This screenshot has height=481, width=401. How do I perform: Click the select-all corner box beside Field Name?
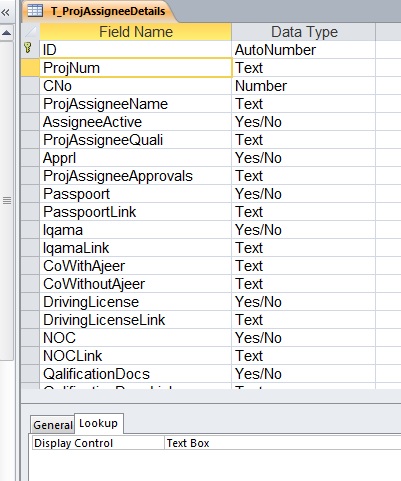[31, 32]
